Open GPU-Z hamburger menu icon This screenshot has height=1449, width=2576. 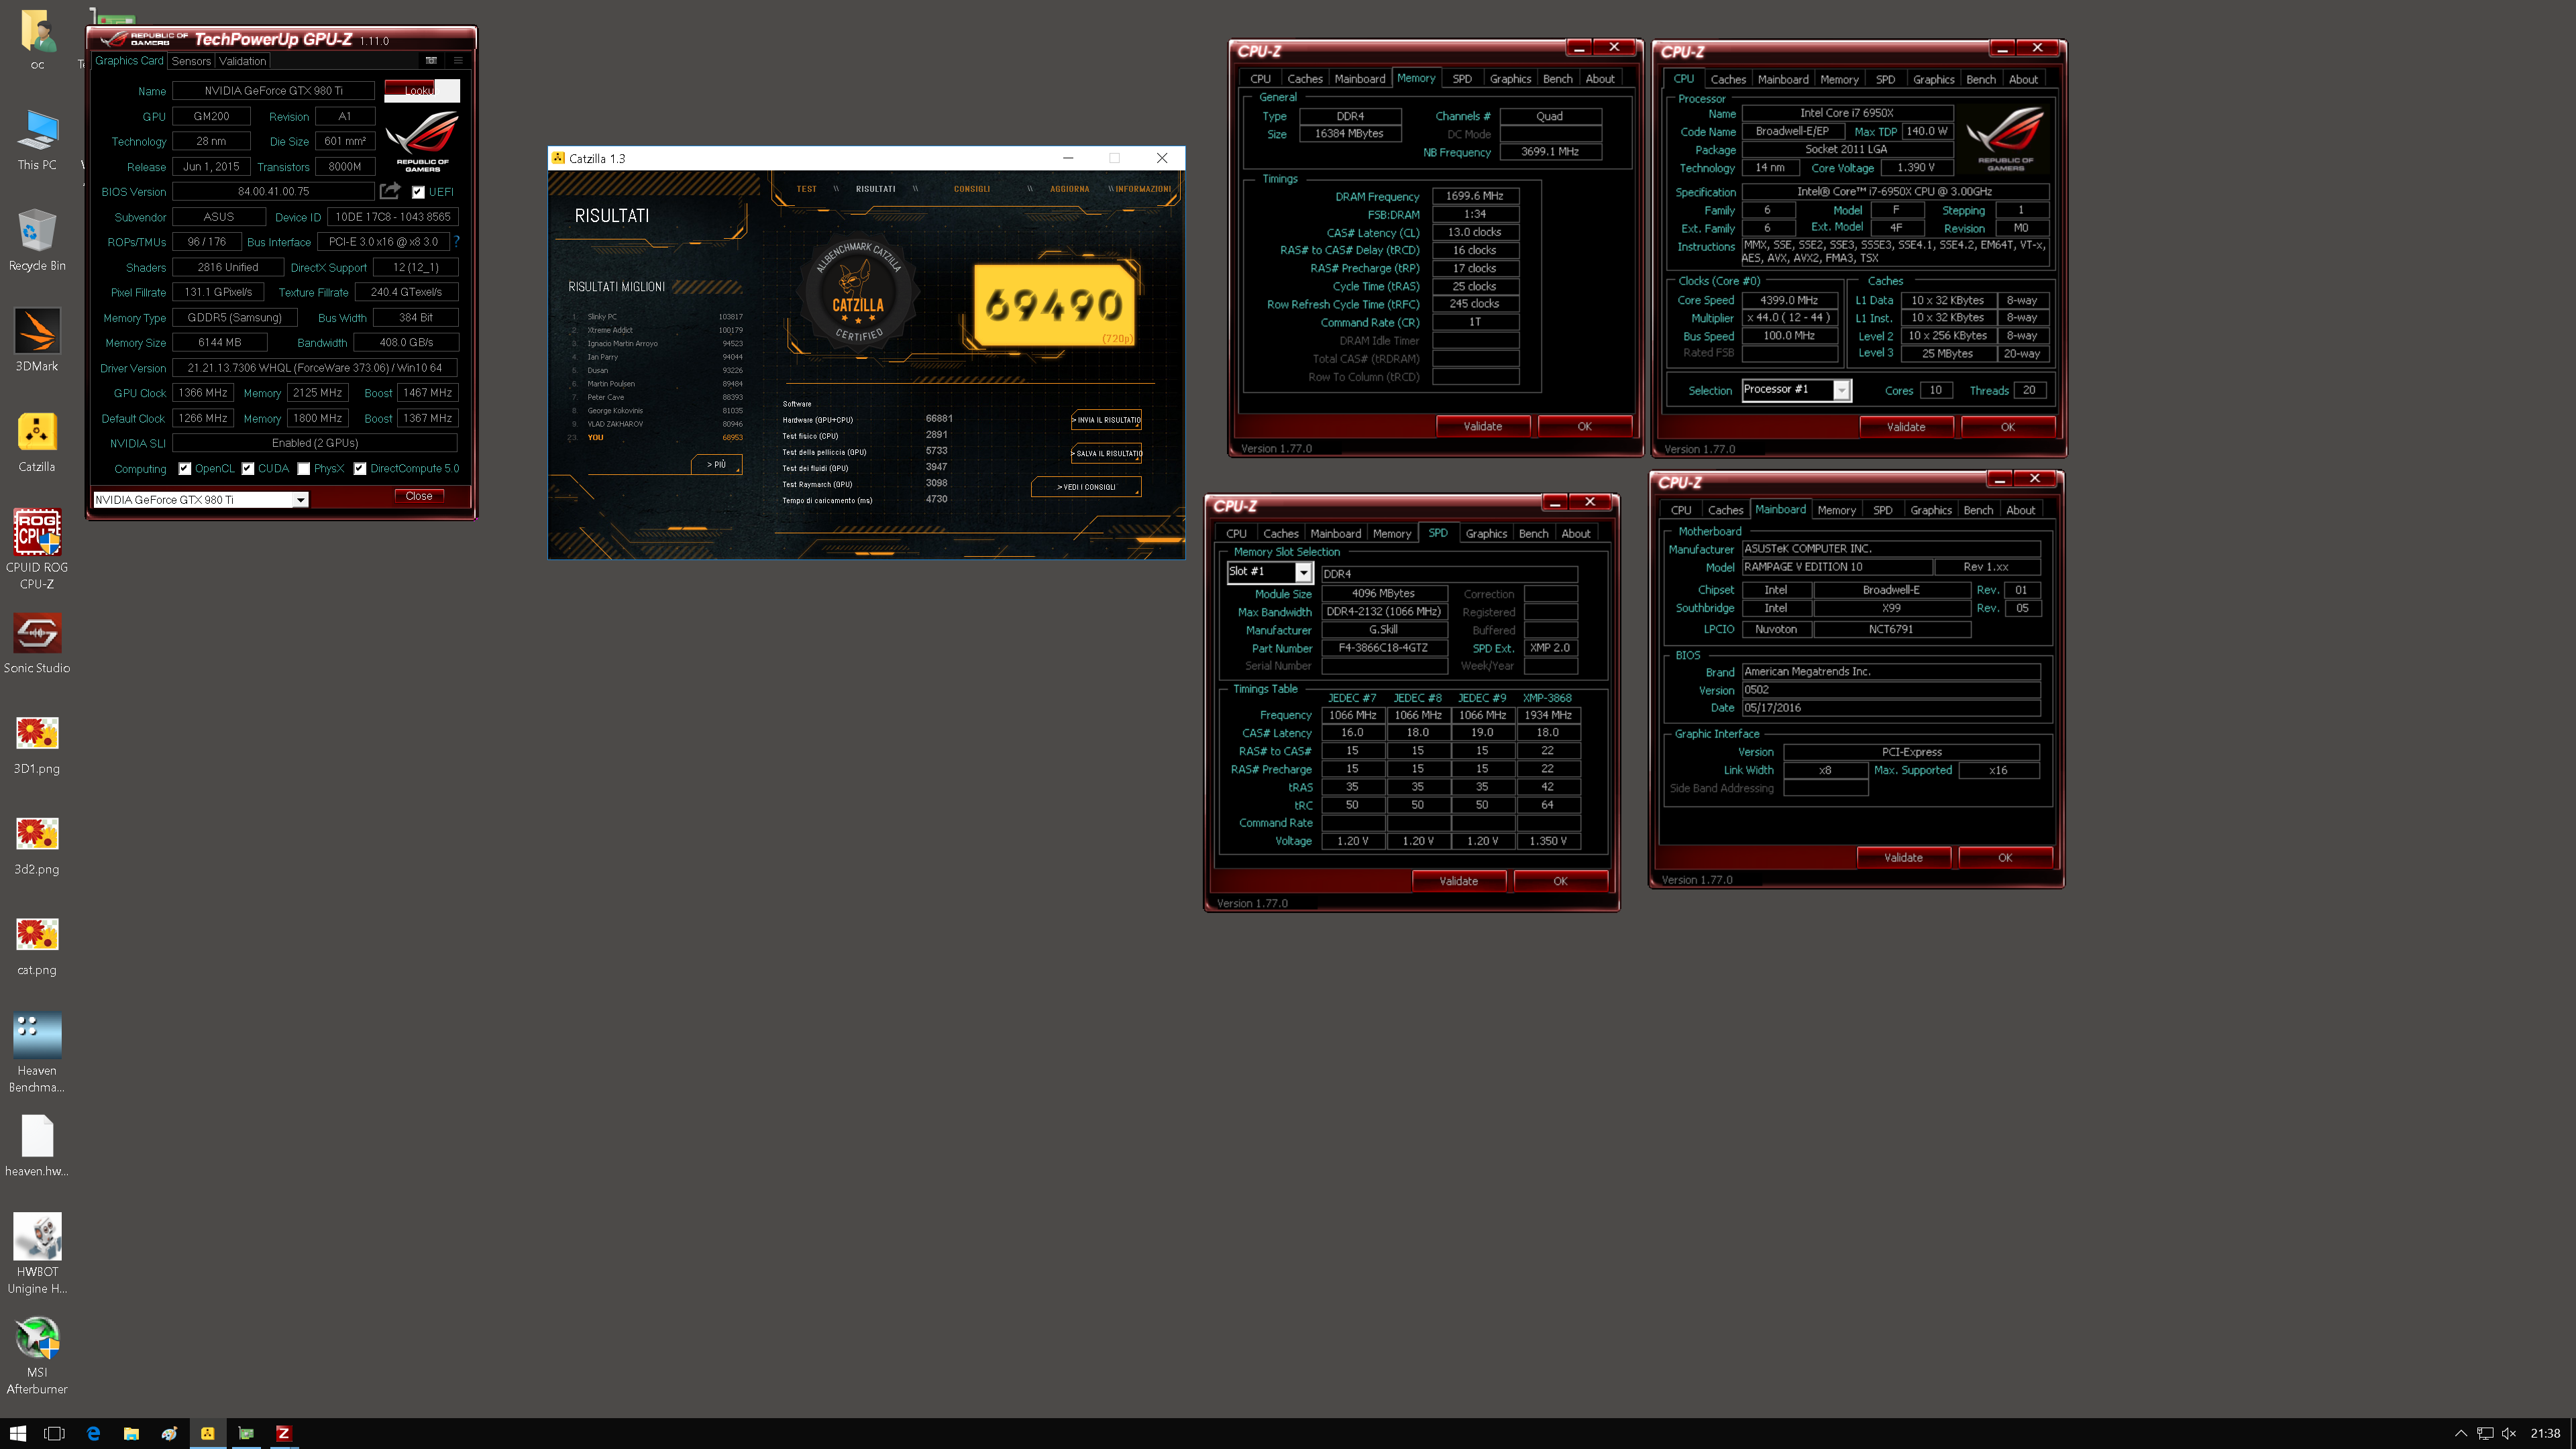click(x=458, y=60)
